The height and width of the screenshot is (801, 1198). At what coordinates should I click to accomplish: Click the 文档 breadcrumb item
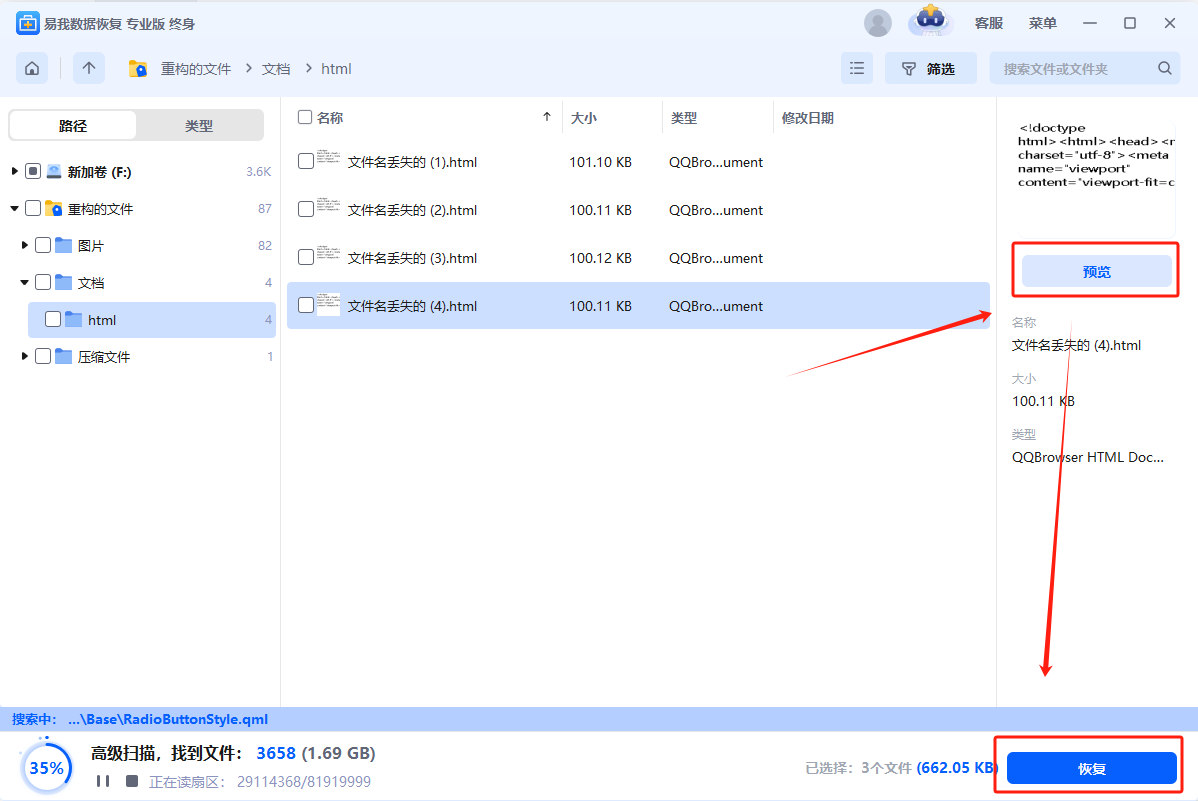click(276, 69)
